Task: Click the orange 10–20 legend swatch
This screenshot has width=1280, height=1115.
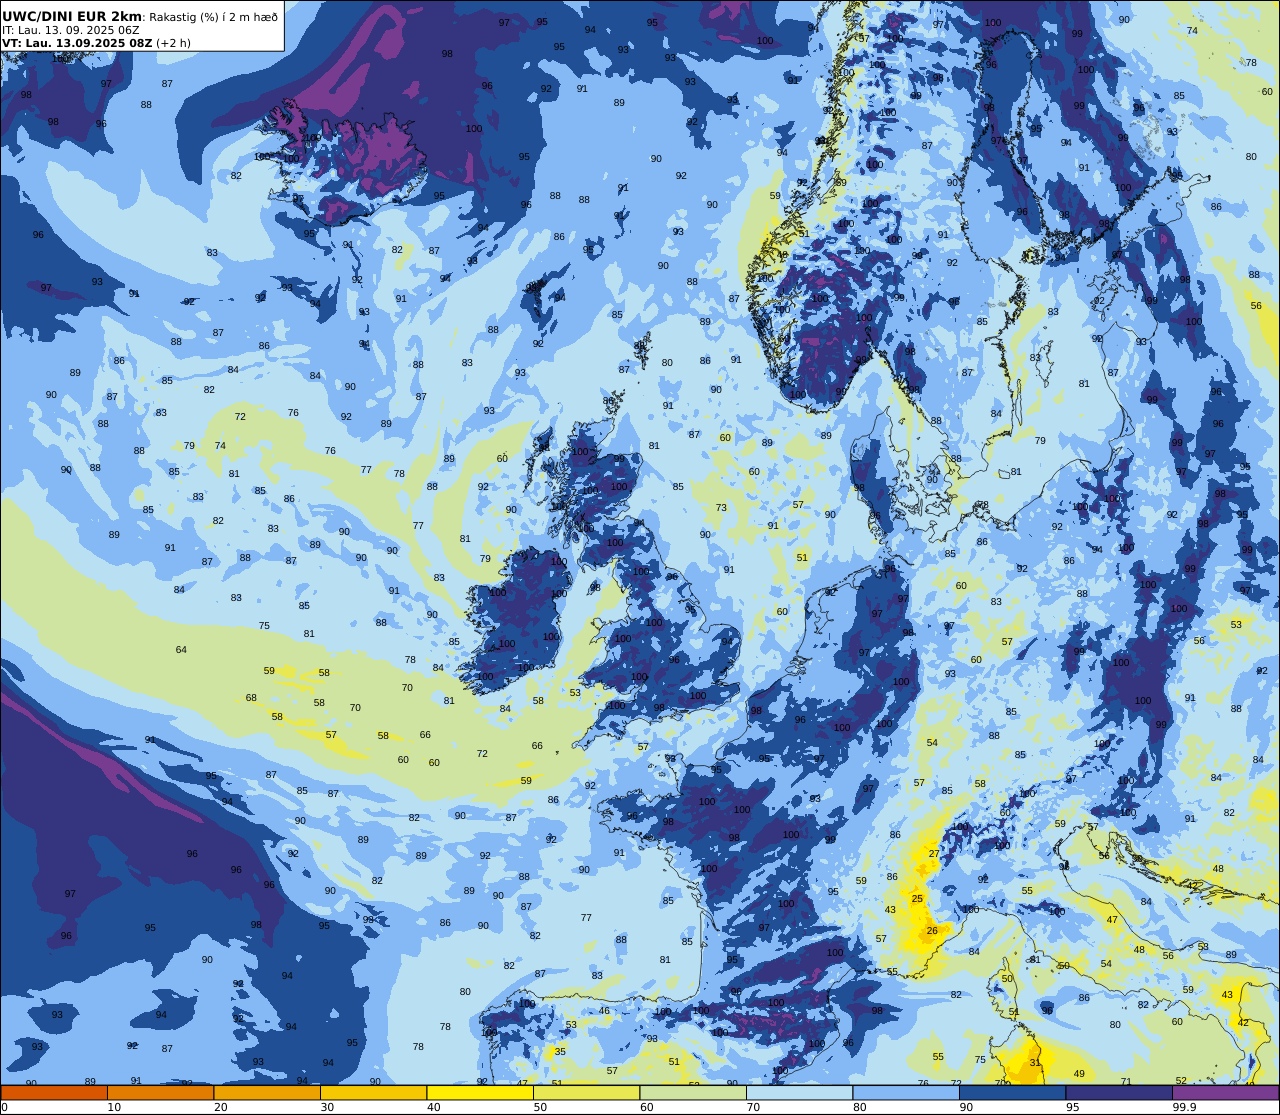Action: (x=160, y=1092)
